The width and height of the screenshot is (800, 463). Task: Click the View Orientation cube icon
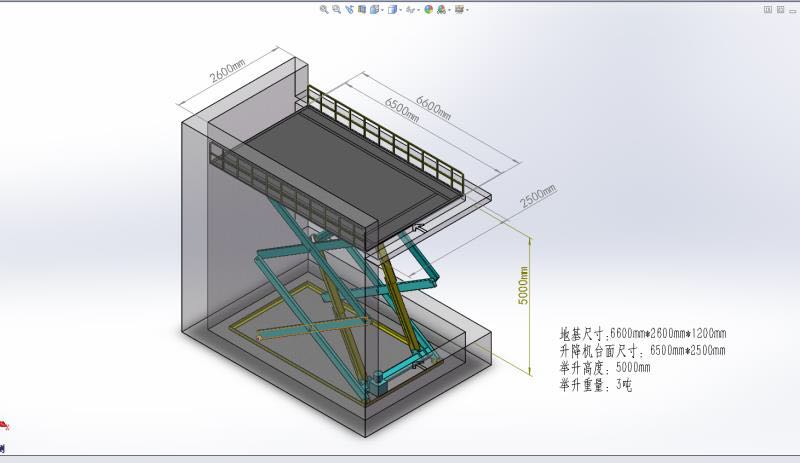pyautogui.click(x=373, y=9)
